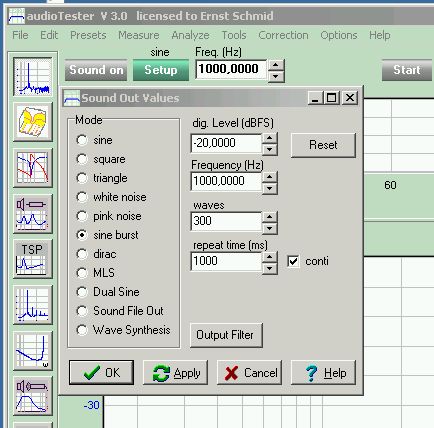Click the Start button
The image size is (434, 428).
click(x=407, y=70)
